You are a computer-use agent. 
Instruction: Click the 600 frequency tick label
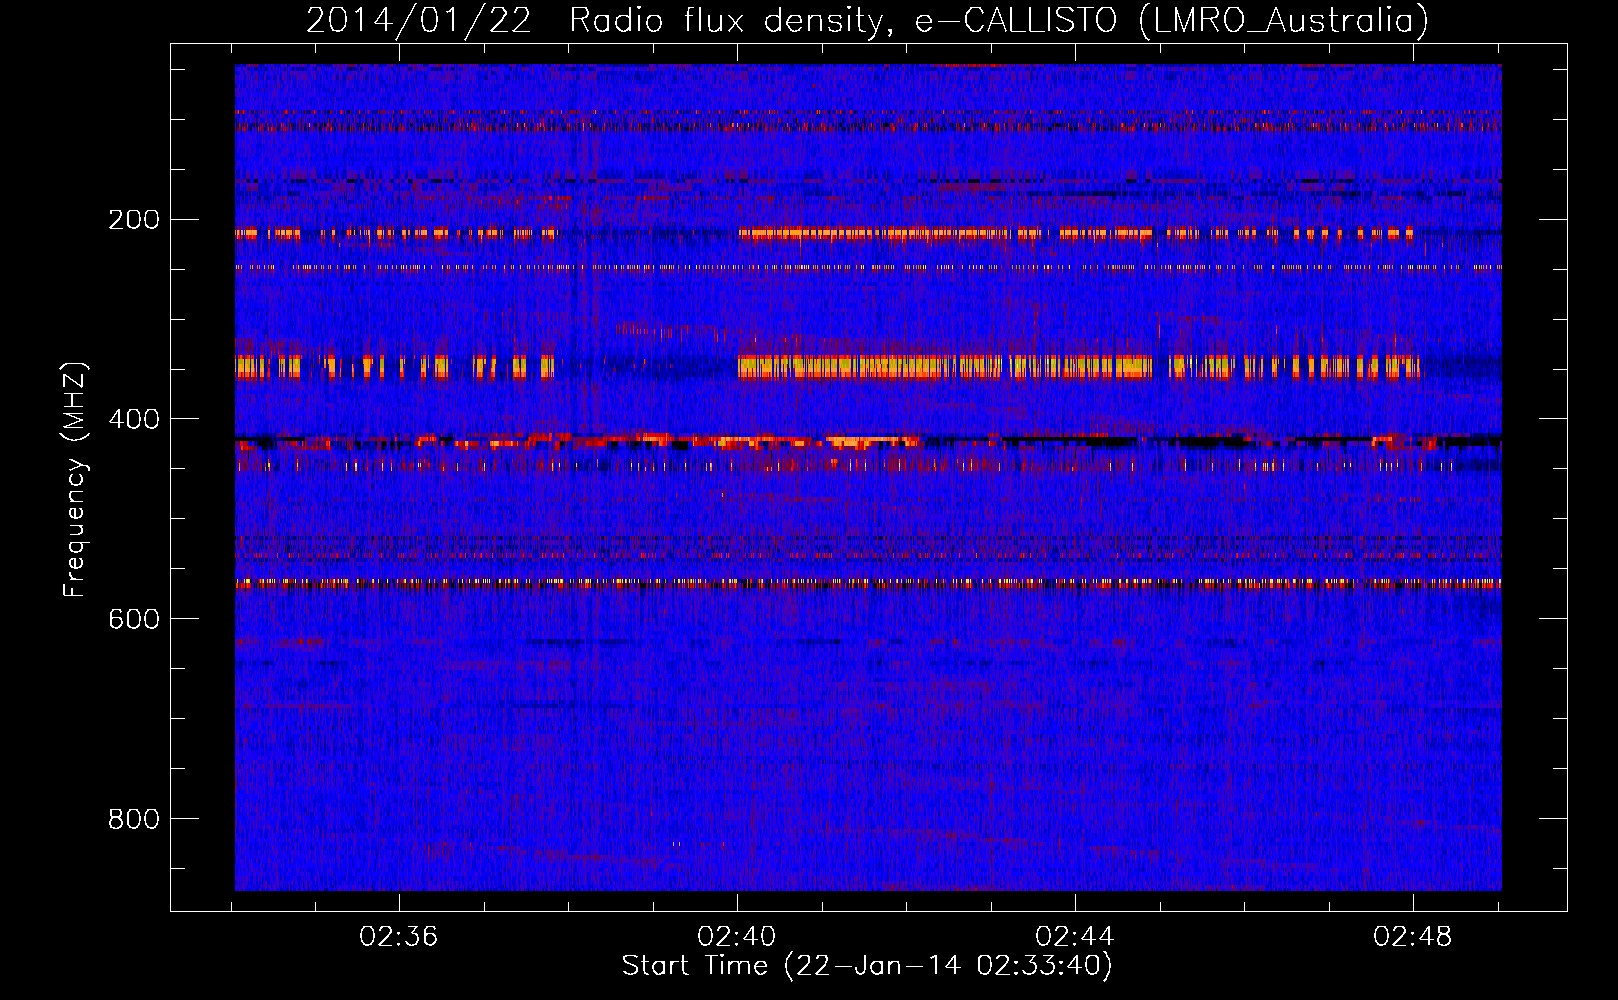coord(133,619)
